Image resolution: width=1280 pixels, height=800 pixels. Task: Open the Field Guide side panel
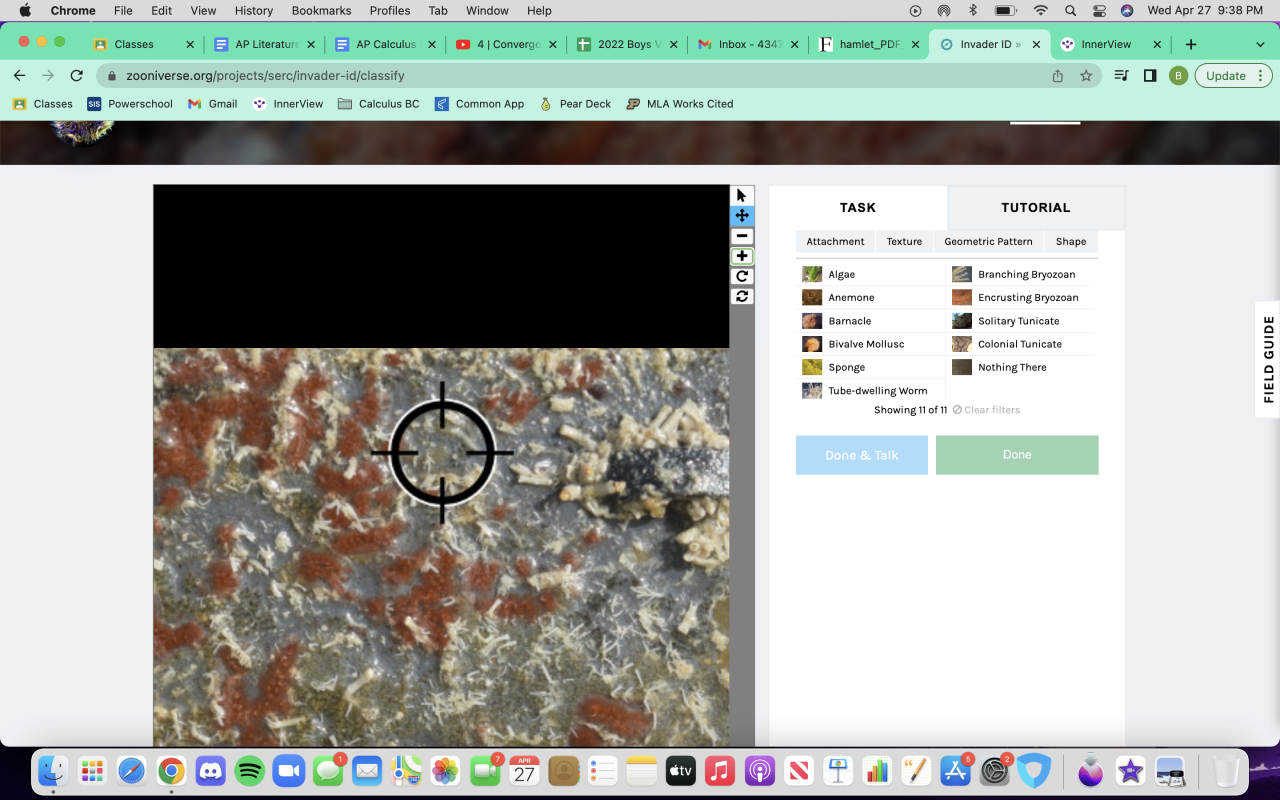tap(1268, 359)
